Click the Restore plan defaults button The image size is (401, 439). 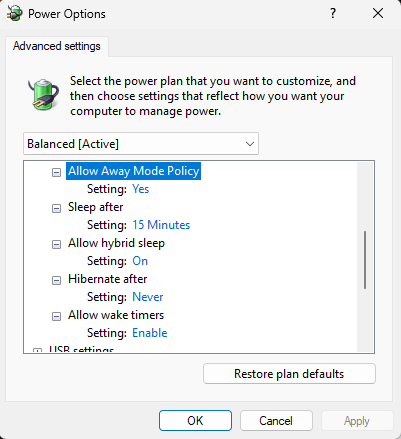click(x=289, y=374)
